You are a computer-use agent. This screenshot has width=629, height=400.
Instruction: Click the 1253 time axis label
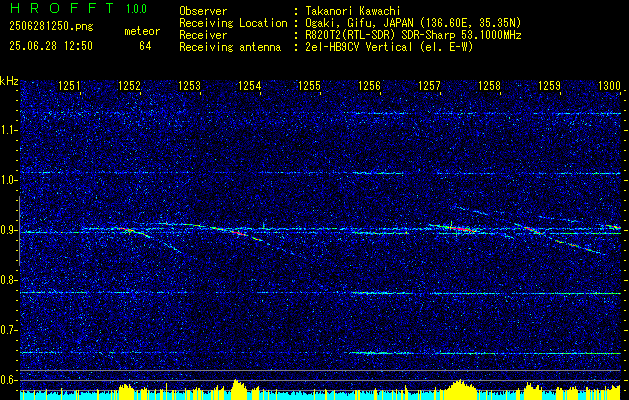189,85
